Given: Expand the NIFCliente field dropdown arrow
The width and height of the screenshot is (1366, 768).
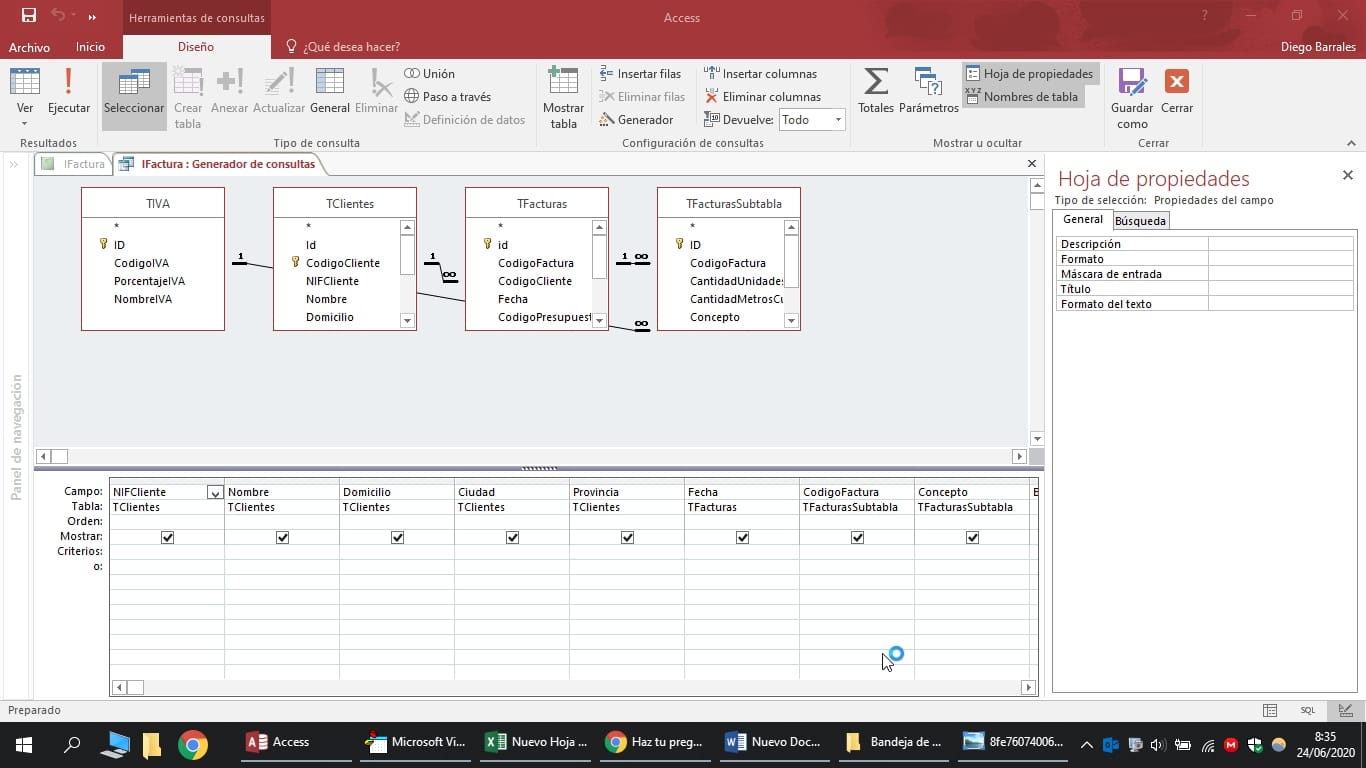Looking at the screenshot, I should tap(214, 492).
